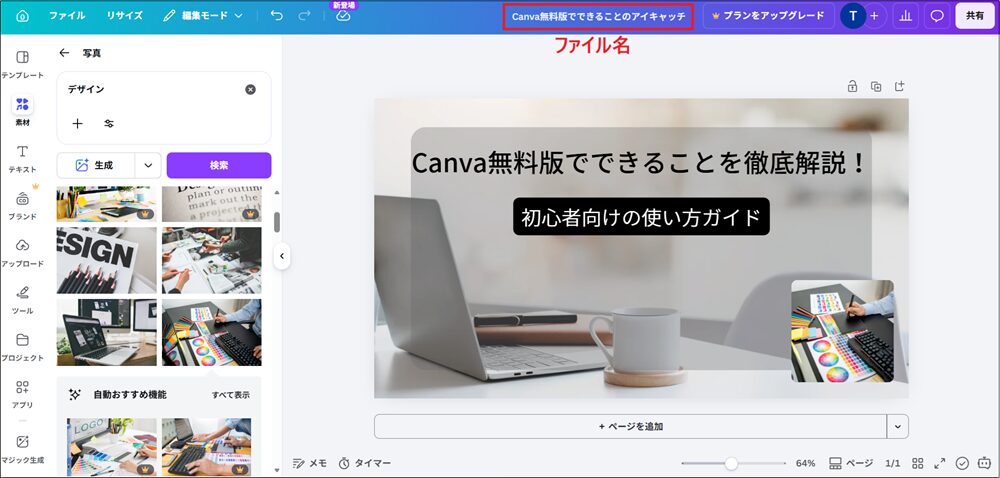1000x478 pixels.
Task: Open the assistant robot icon
Action: (984, 463)
